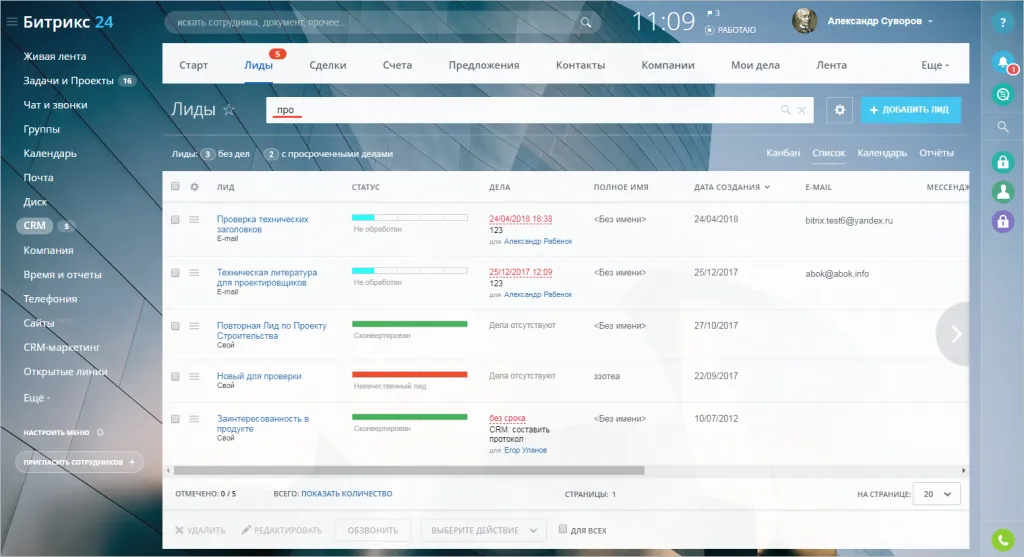Switch to the Канбан view
The image size is (1024, 557).
coord(783,153)
